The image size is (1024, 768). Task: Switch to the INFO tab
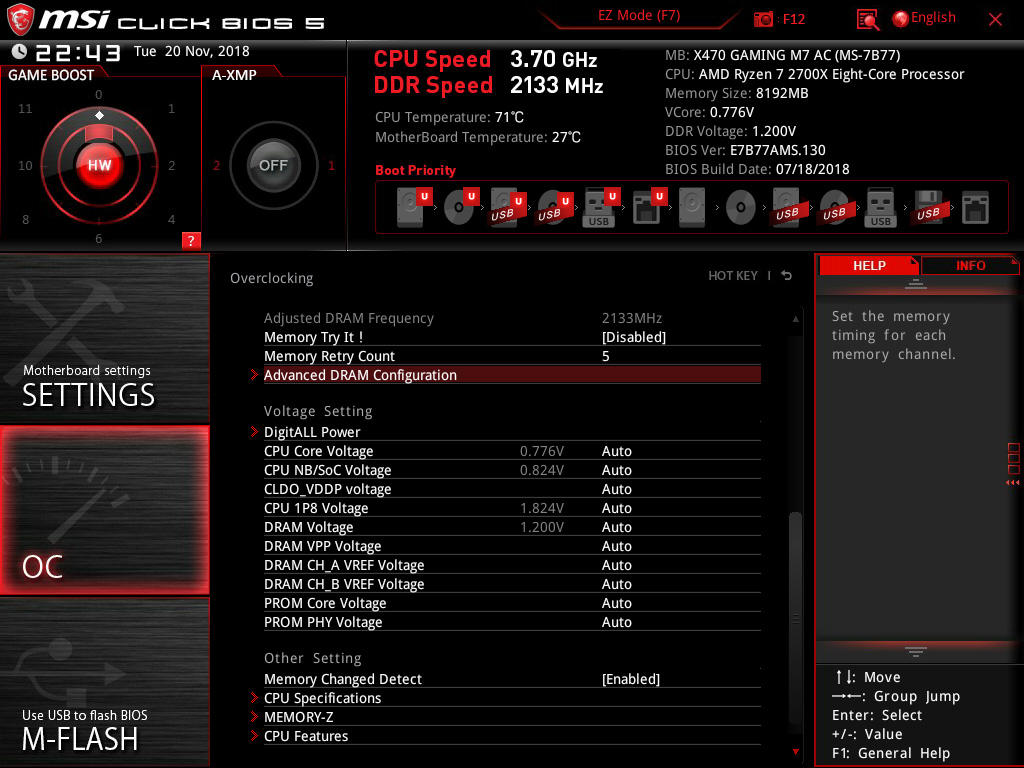coord(970,265)
